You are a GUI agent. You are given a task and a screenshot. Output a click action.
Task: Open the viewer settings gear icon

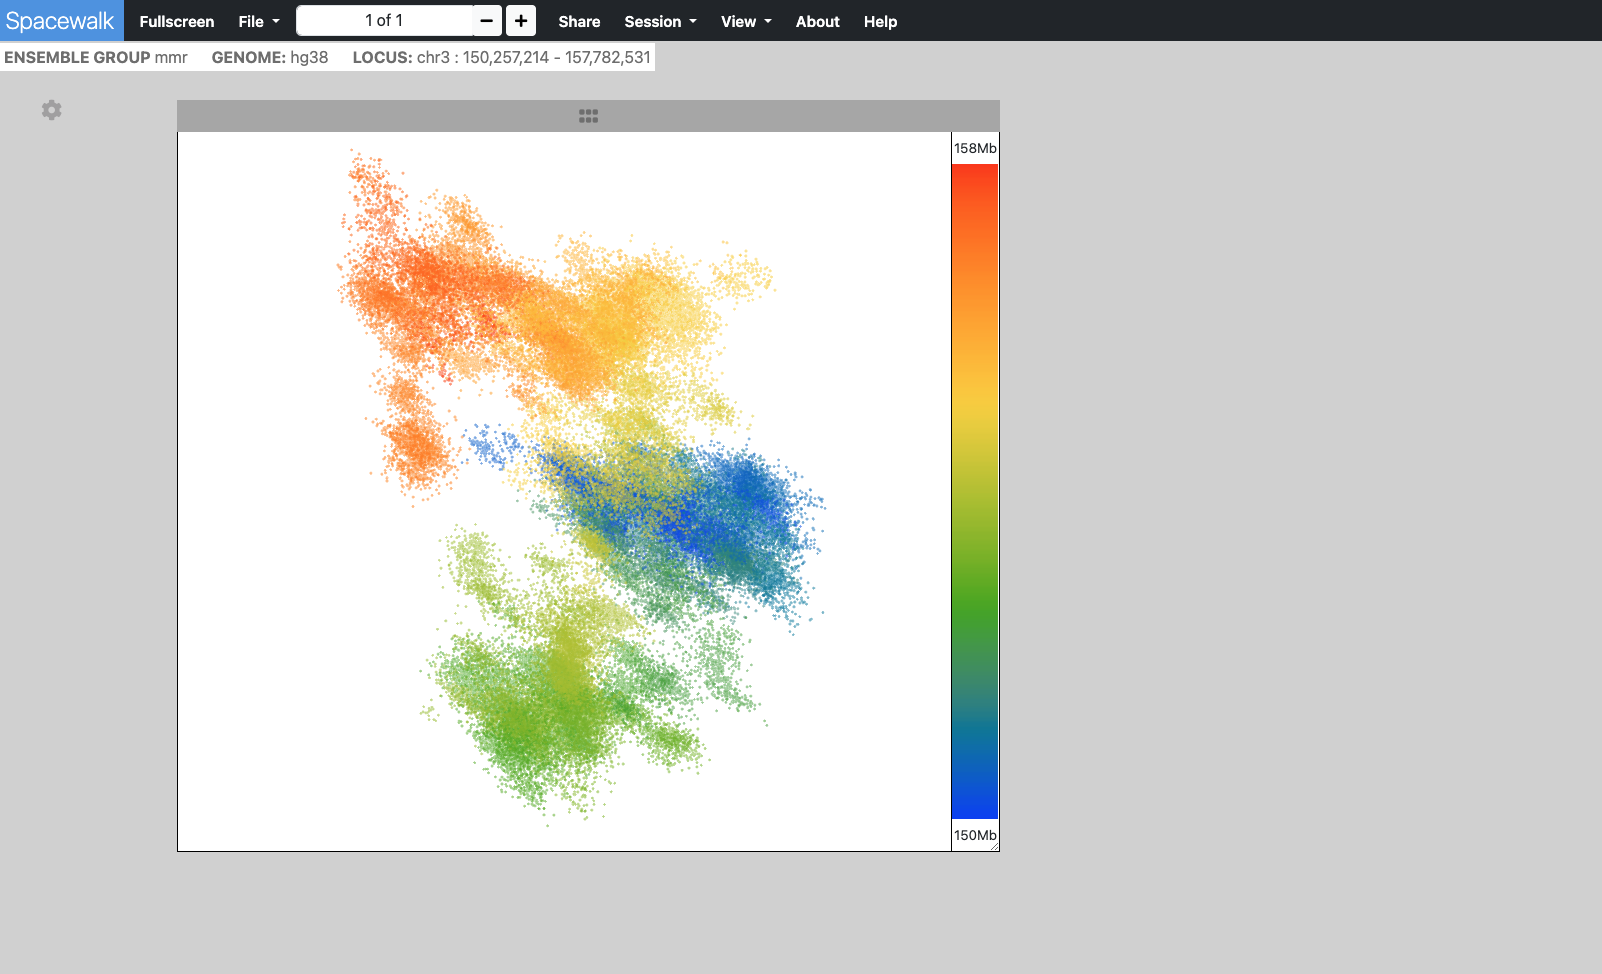(52, 110)
